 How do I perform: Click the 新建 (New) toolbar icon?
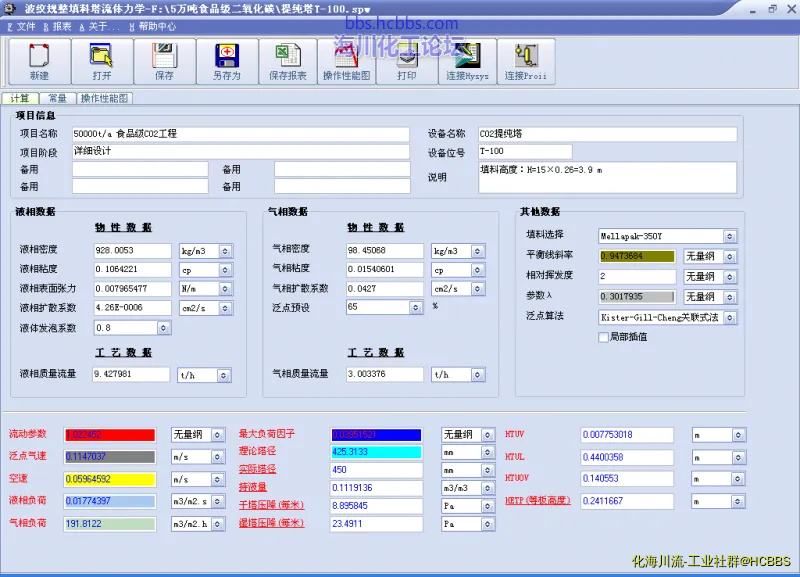tap(39, 62)
